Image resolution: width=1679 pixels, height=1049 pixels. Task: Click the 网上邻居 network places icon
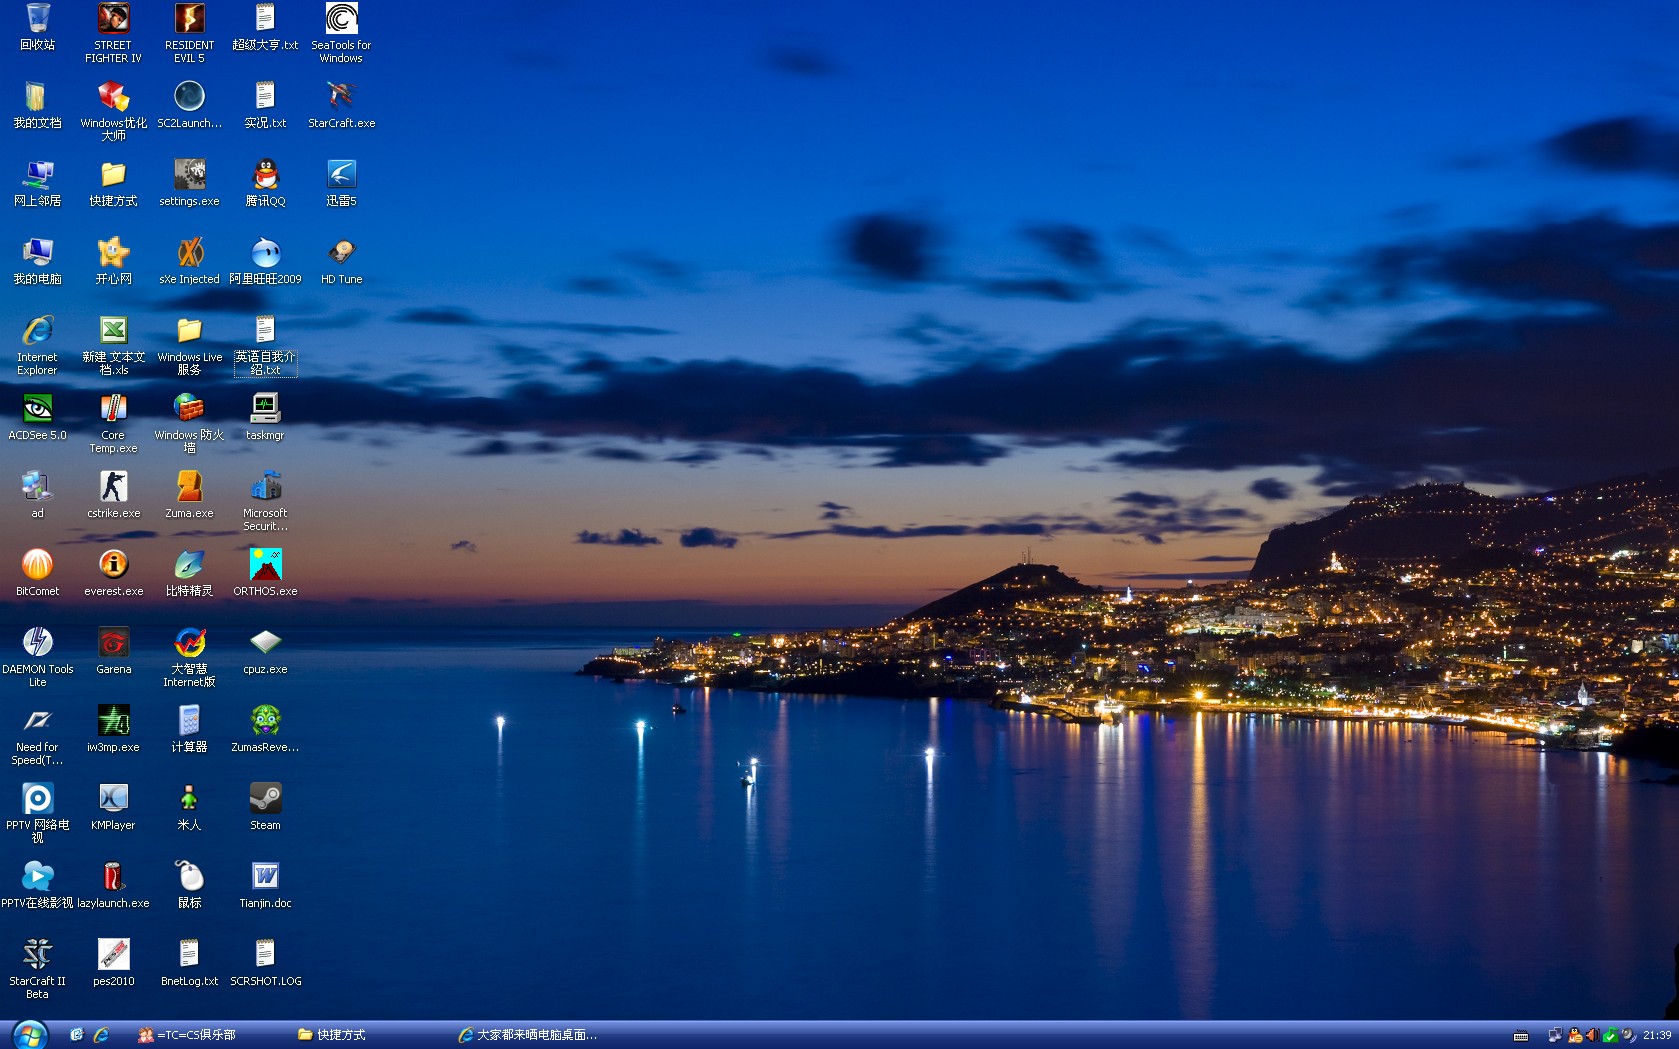click(37, 183)
